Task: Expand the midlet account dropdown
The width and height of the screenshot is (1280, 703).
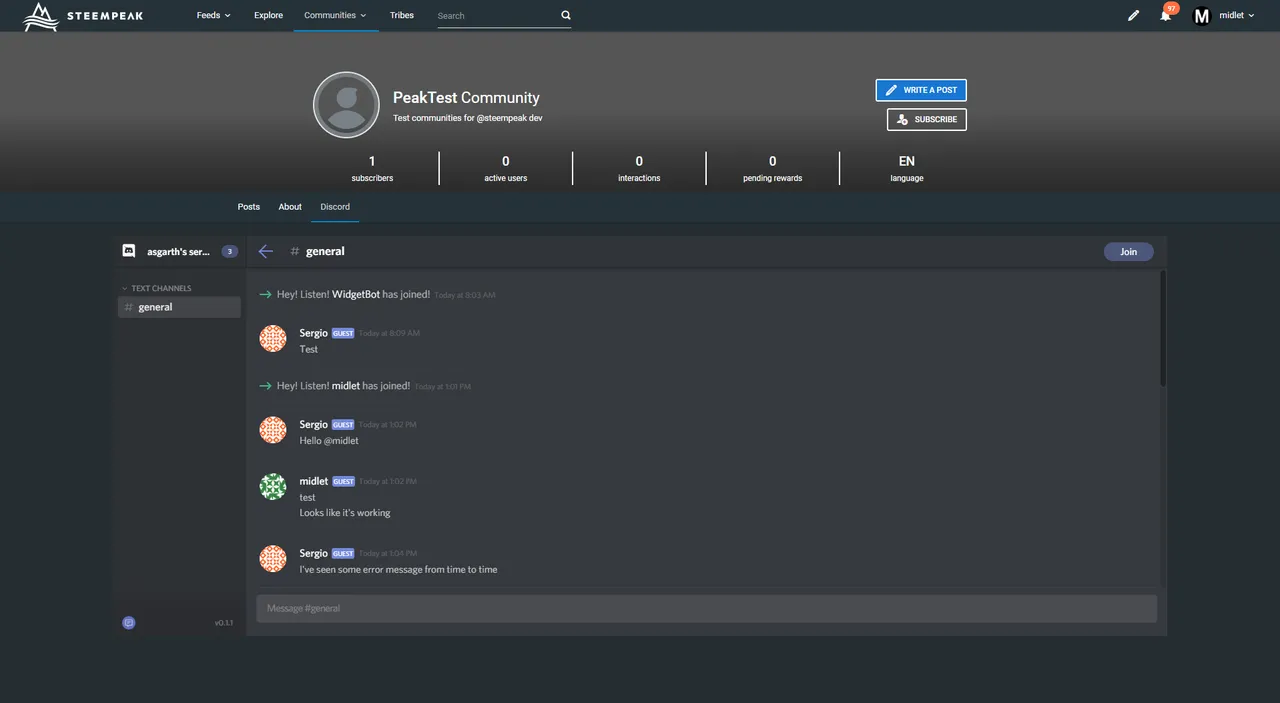Action: point(1237,16)
